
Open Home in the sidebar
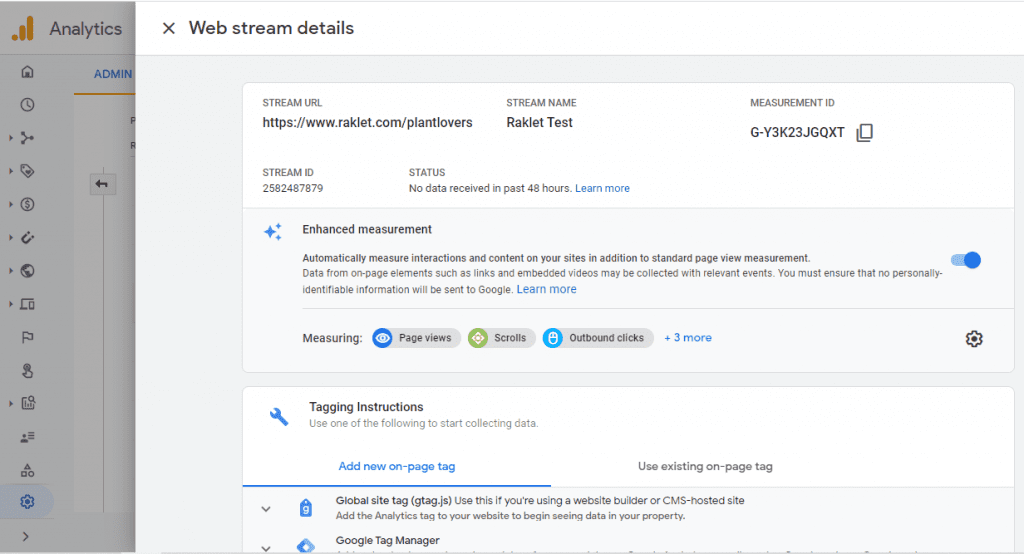(x=27, y=72)
